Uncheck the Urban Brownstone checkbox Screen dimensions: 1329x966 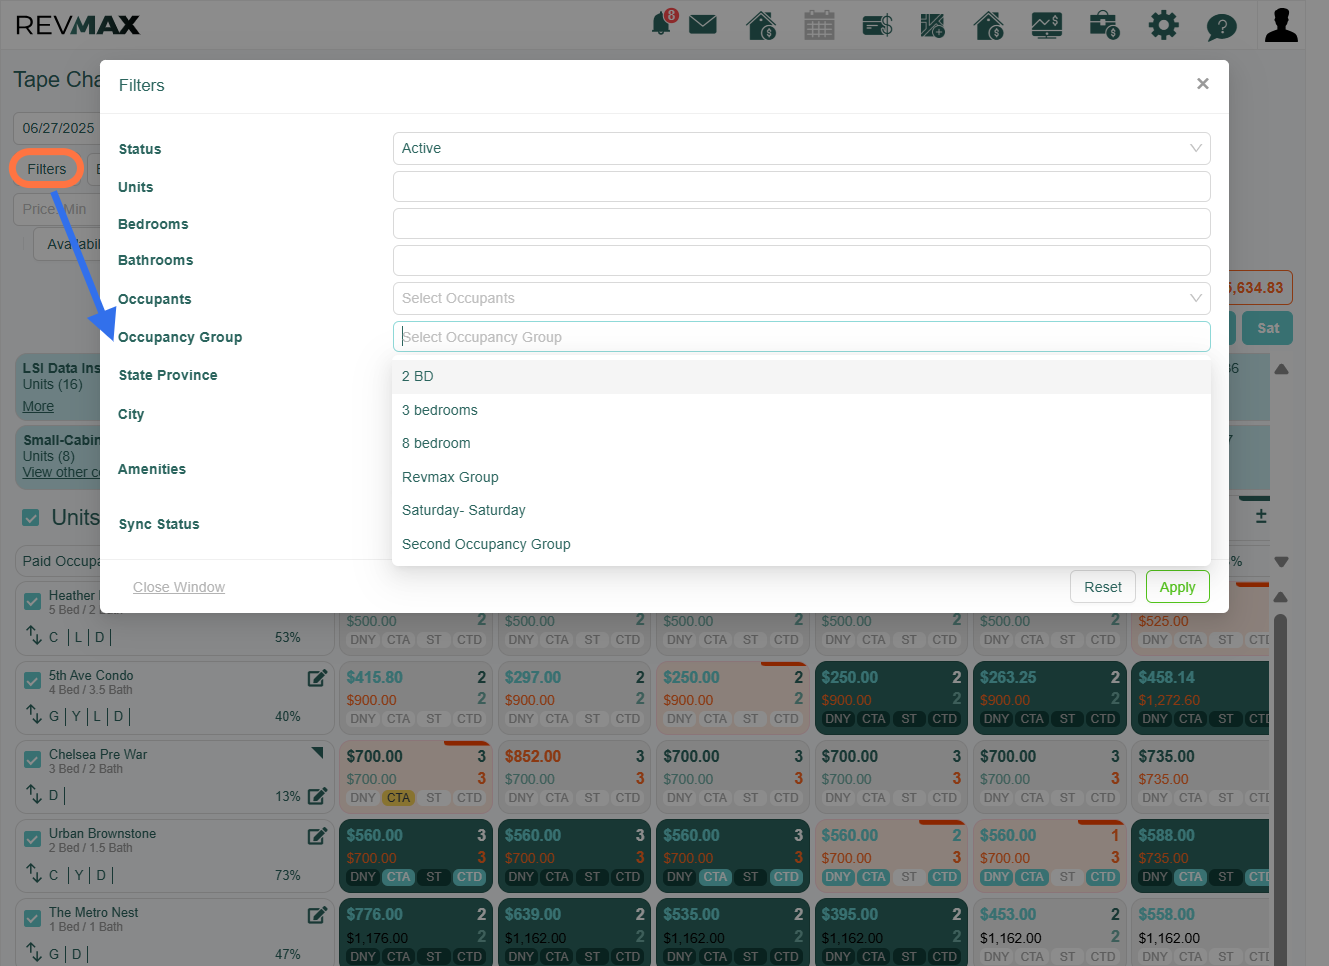(32, 839)
